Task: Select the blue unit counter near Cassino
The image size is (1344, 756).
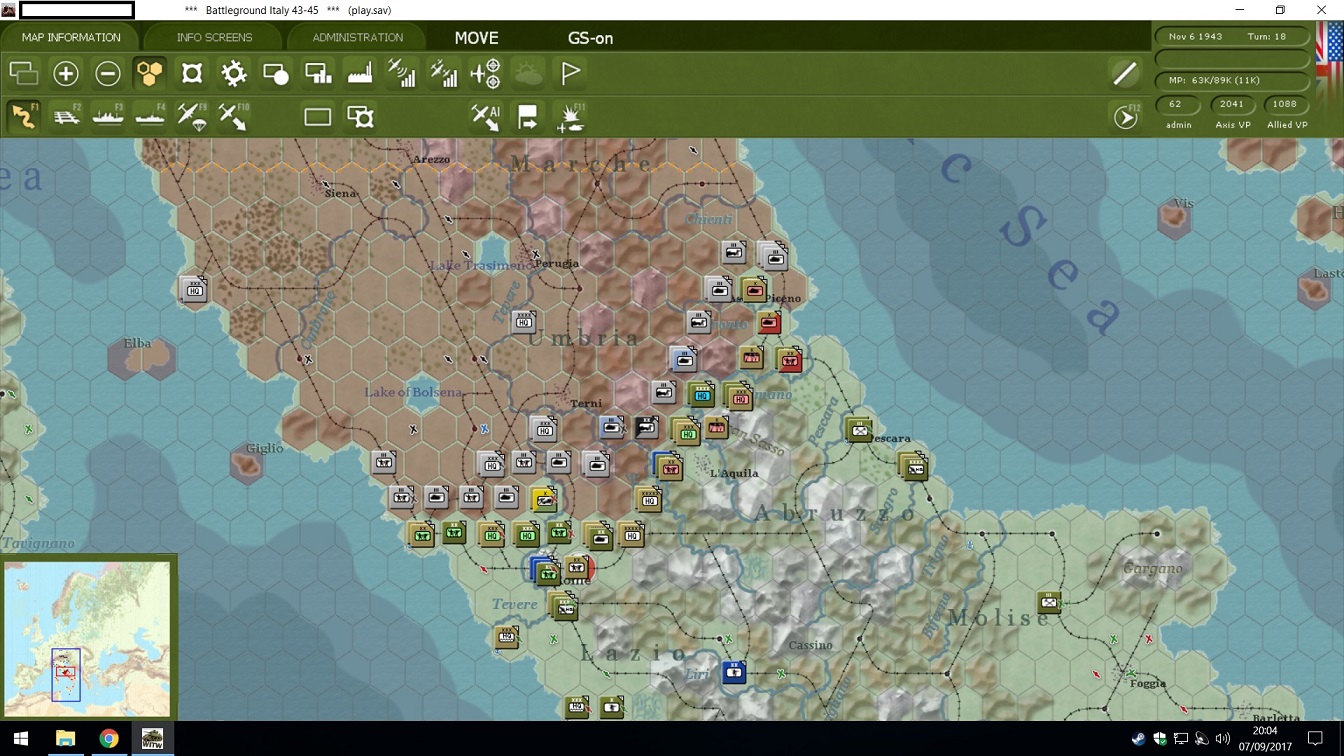Action: click(734, 672)
